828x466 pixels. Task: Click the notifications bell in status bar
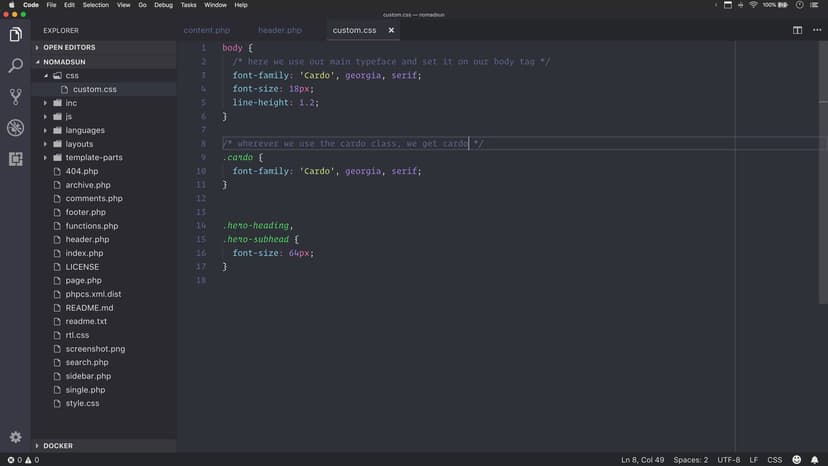coord(815,460)
